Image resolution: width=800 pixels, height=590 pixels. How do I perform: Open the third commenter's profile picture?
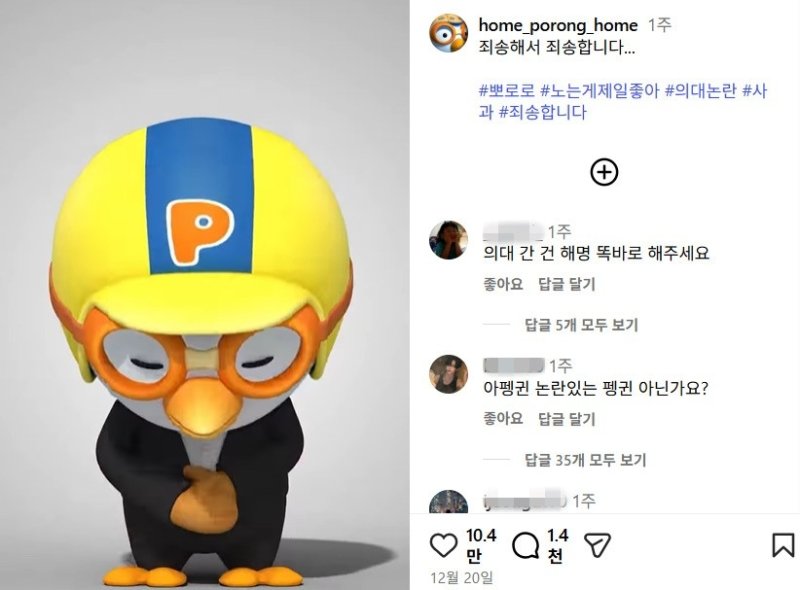click(x=448, y=502)
